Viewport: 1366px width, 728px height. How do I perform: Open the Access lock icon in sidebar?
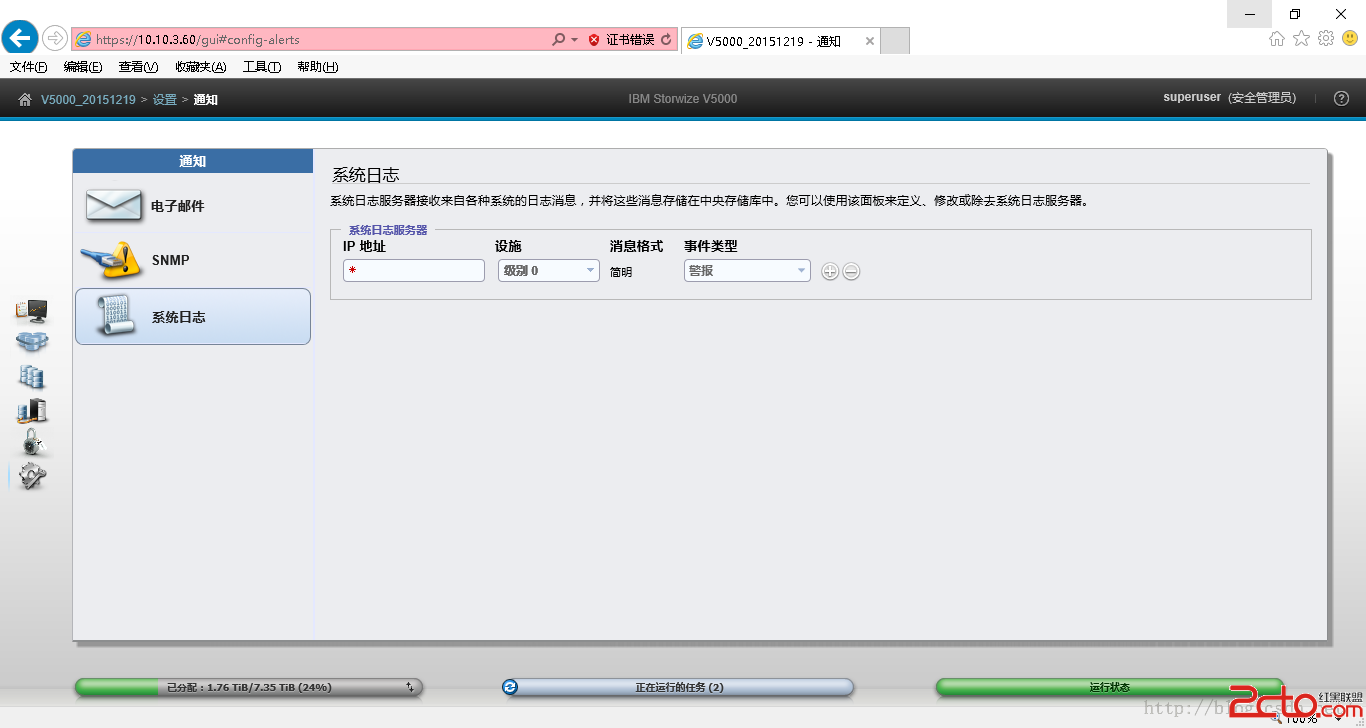(x=34, y=442)
